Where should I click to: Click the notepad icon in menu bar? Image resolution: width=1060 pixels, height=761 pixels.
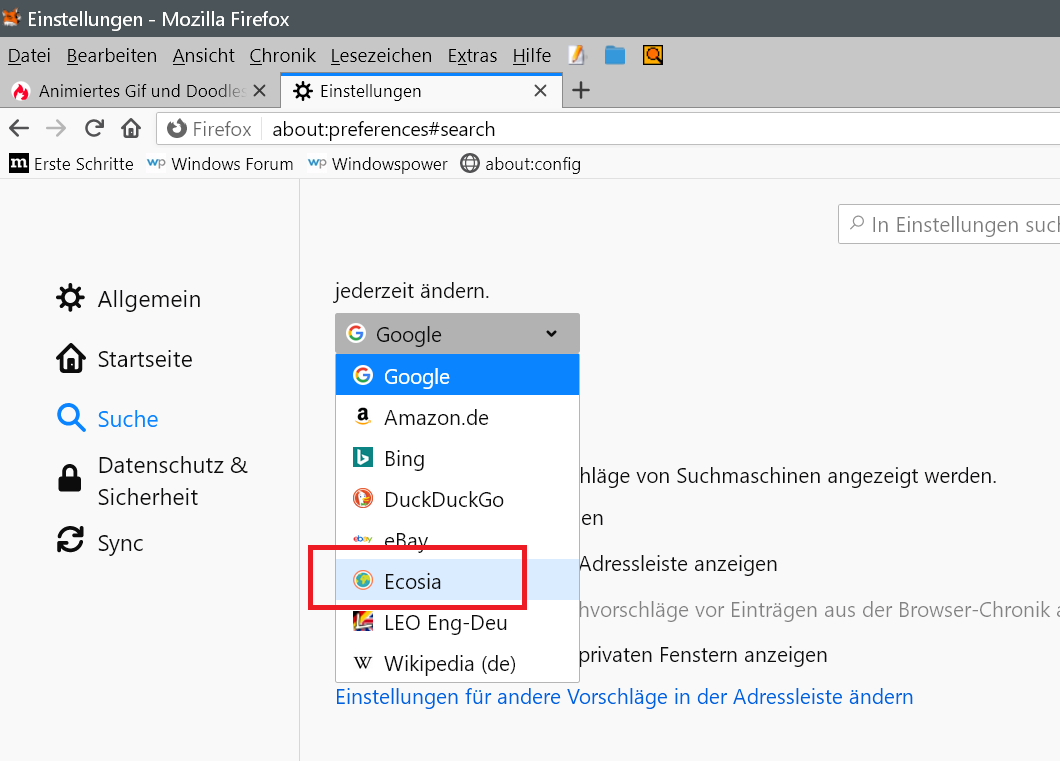tap(576, 55)
